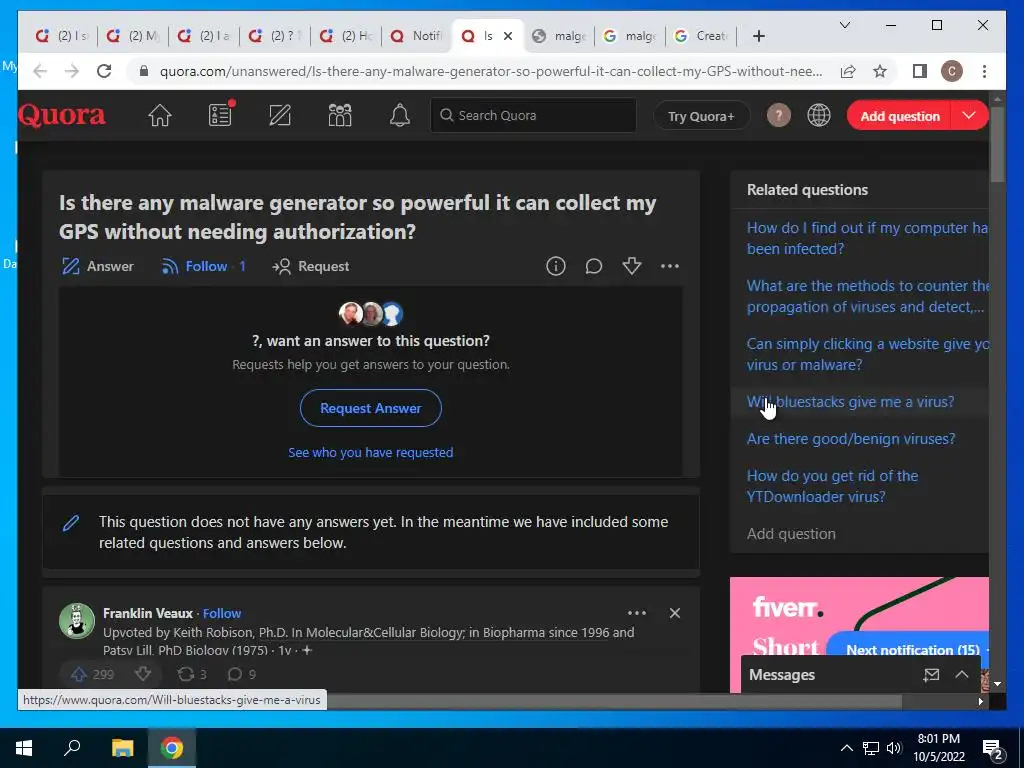Bookmark this page with the star icon
This screenshot has height=768, width=1024.
point(880,71)
